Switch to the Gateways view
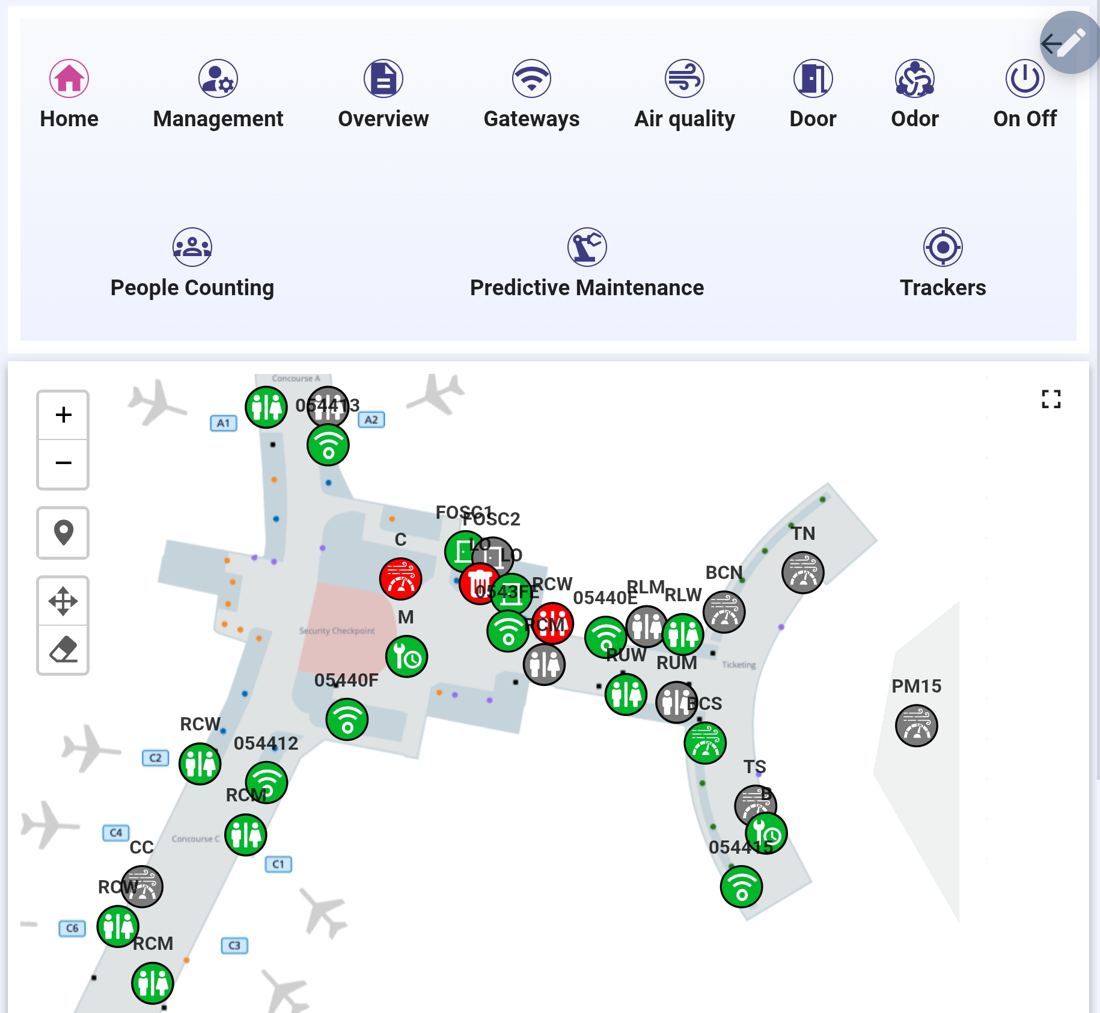The height and width of the screenshot is (1013, 1100). pos(531,95)
